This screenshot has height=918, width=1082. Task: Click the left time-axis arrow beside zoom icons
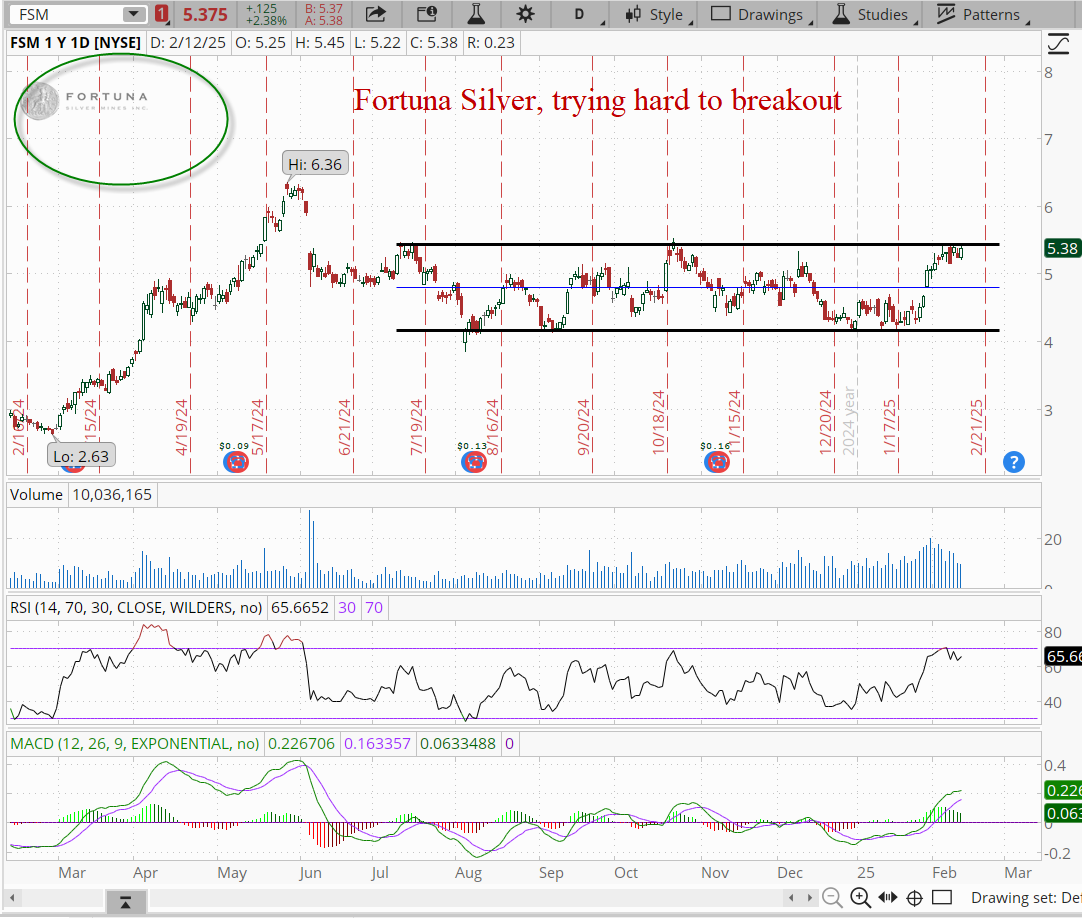click(x=791, y=897)
